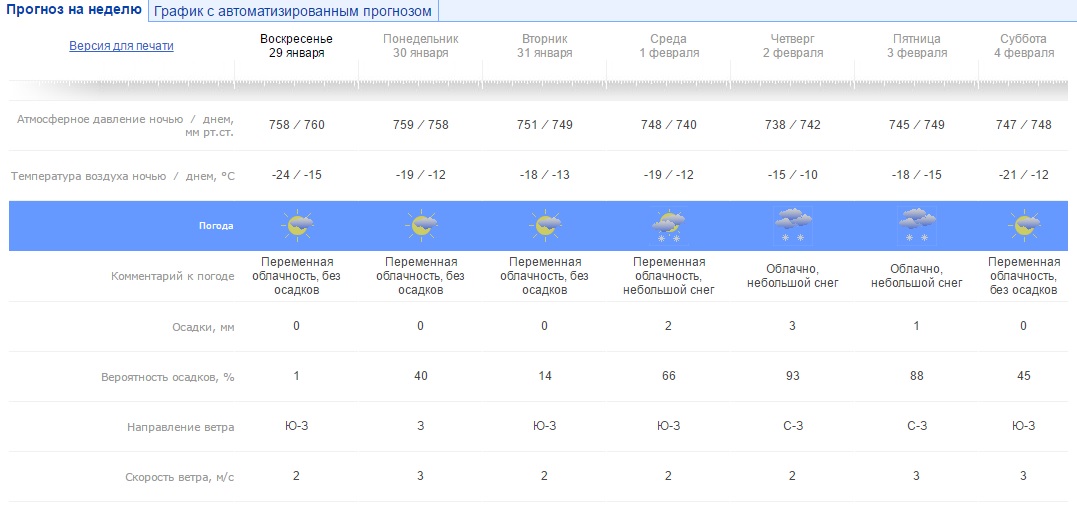Select the 'Суббота 4 февраля' column header
The height and width of the screenshot is (507, 1077).
(1024, 46)
